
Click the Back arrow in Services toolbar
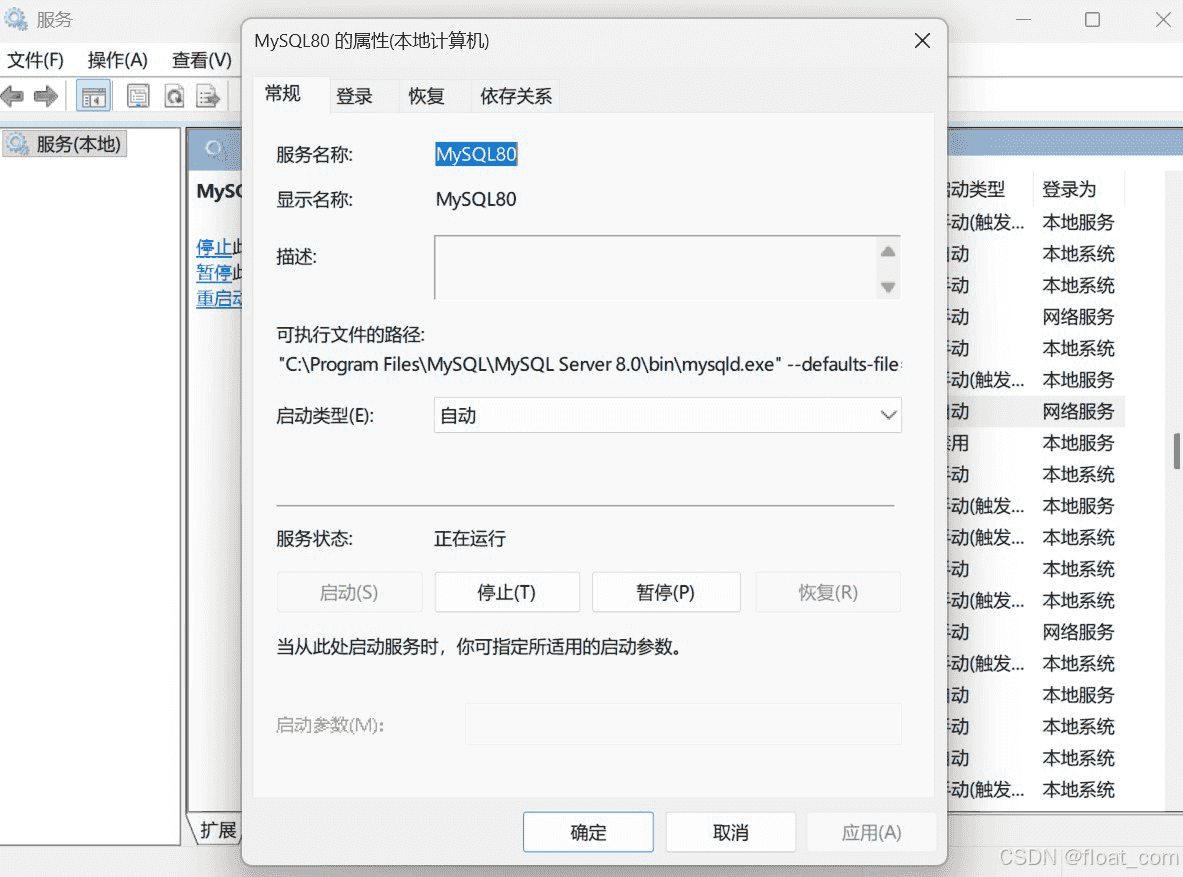[12, 96]
